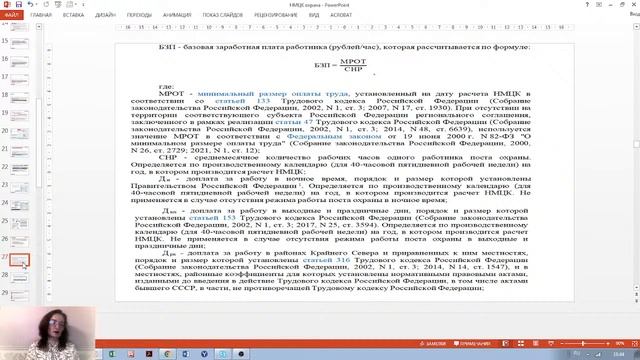Toggle the Notes (Заметки) pane button
Viewport: 640px width, 360px height.
(x=433, y=344)
